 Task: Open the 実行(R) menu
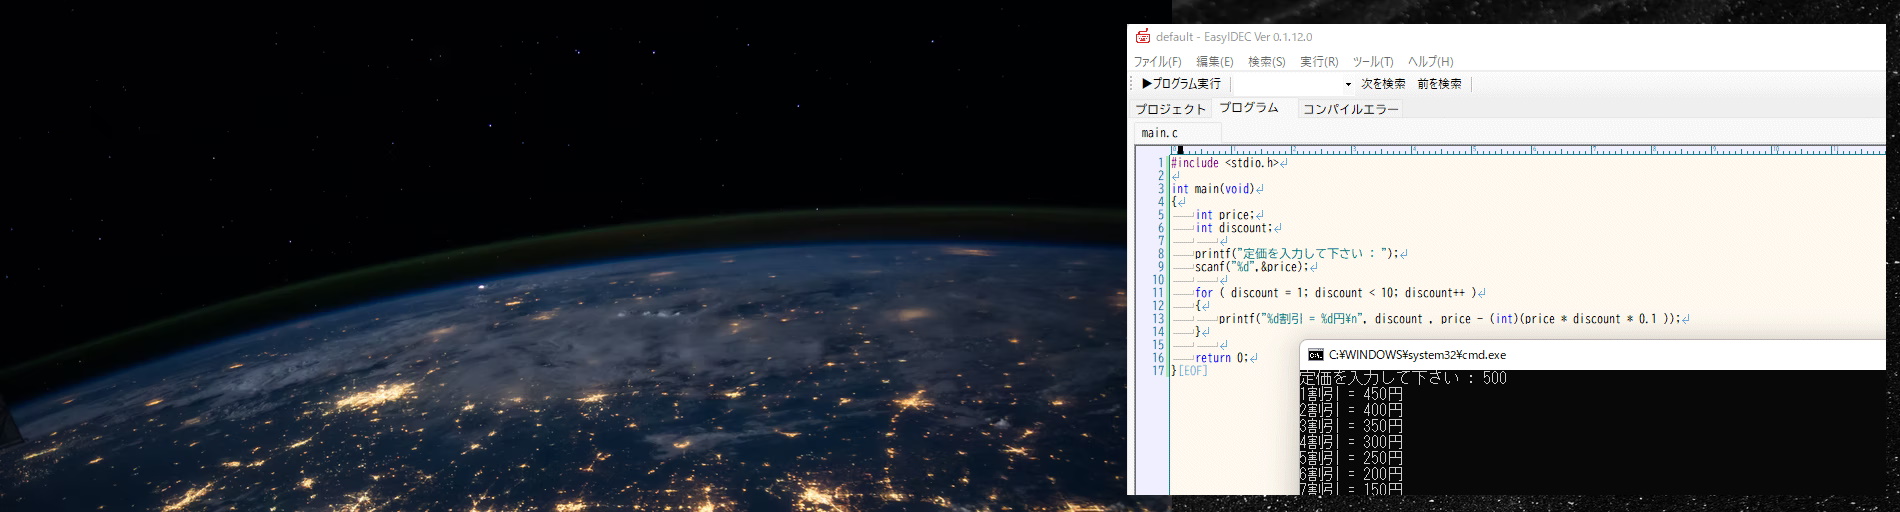(x=1319, y=62)
